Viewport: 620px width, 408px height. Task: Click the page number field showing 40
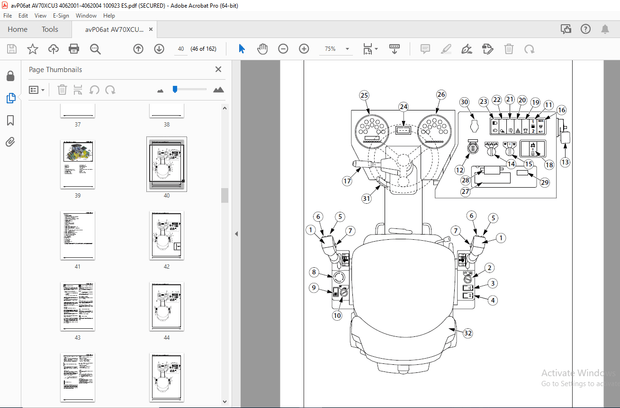click(181, 49)
